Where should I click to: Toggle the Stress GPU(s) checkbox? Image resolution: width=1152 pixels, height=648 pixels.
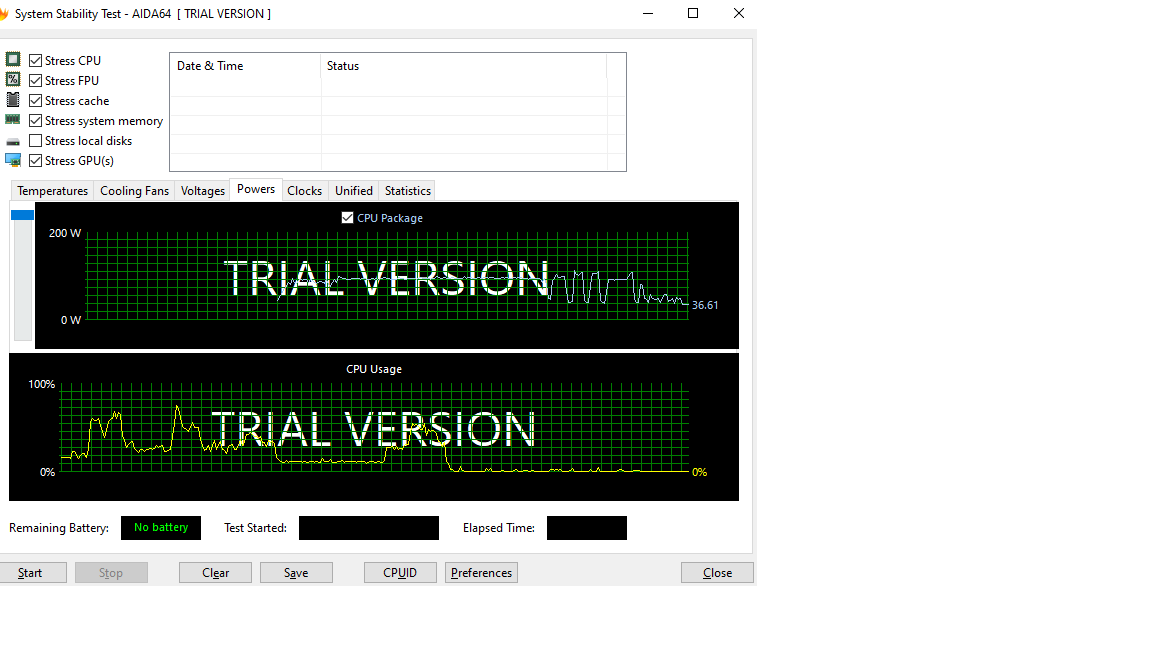pos(35,160)
